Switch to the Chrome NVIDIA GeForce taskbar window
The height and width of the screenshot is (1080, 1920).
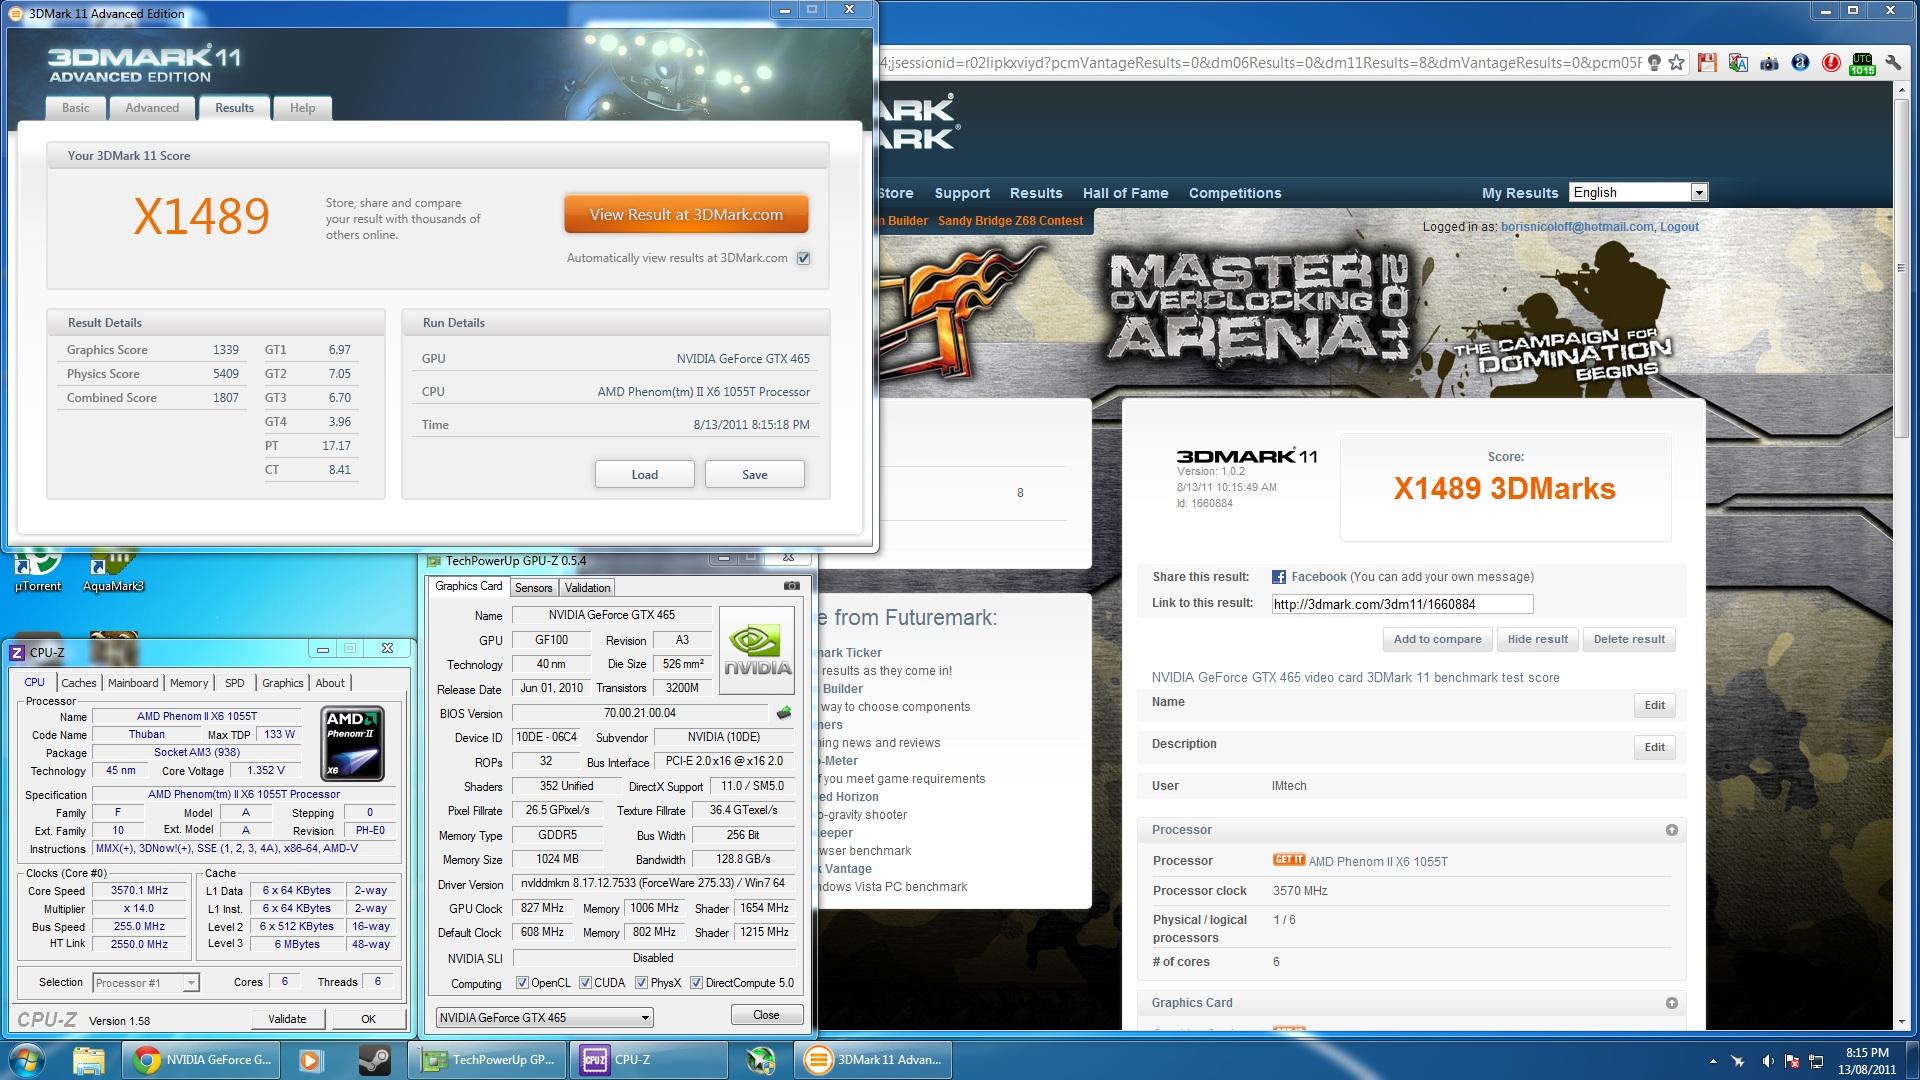pos(202,1059)
